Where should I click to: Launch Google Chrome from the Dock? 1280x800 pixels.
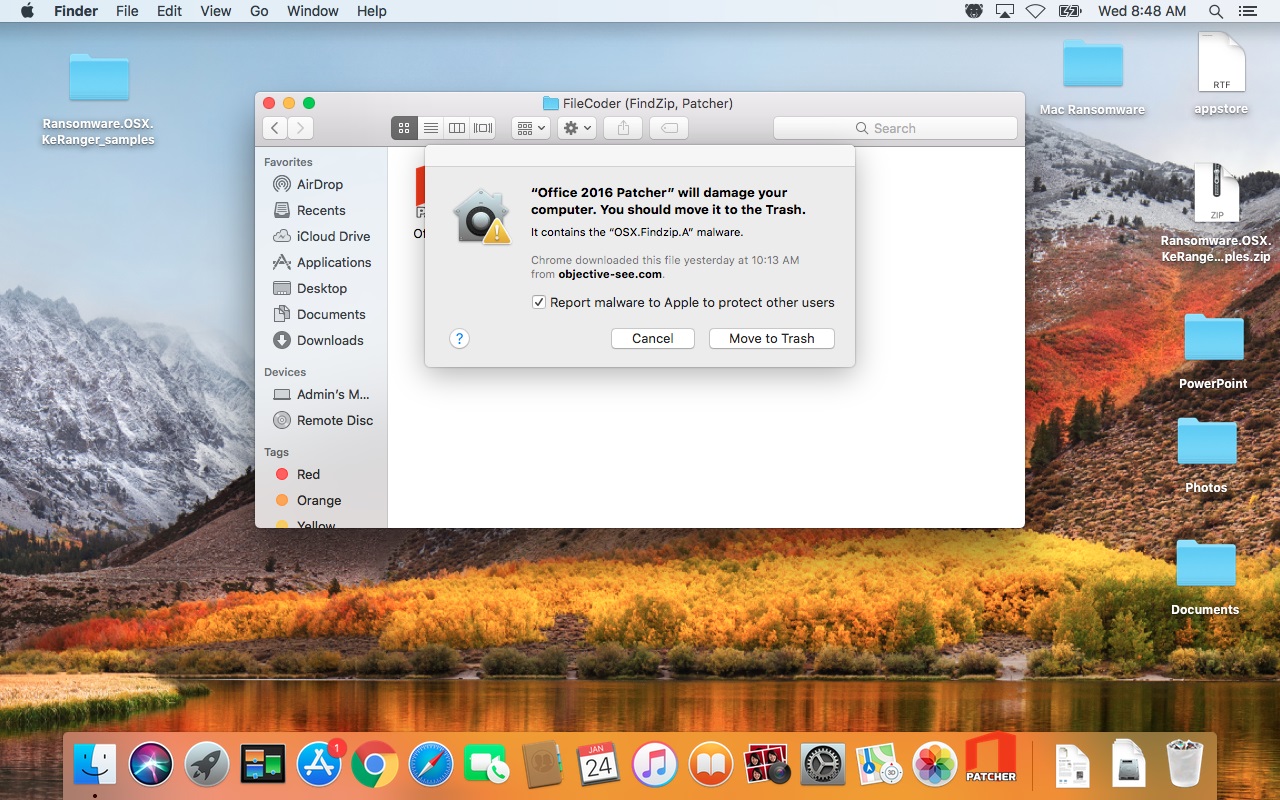point(375,766)
